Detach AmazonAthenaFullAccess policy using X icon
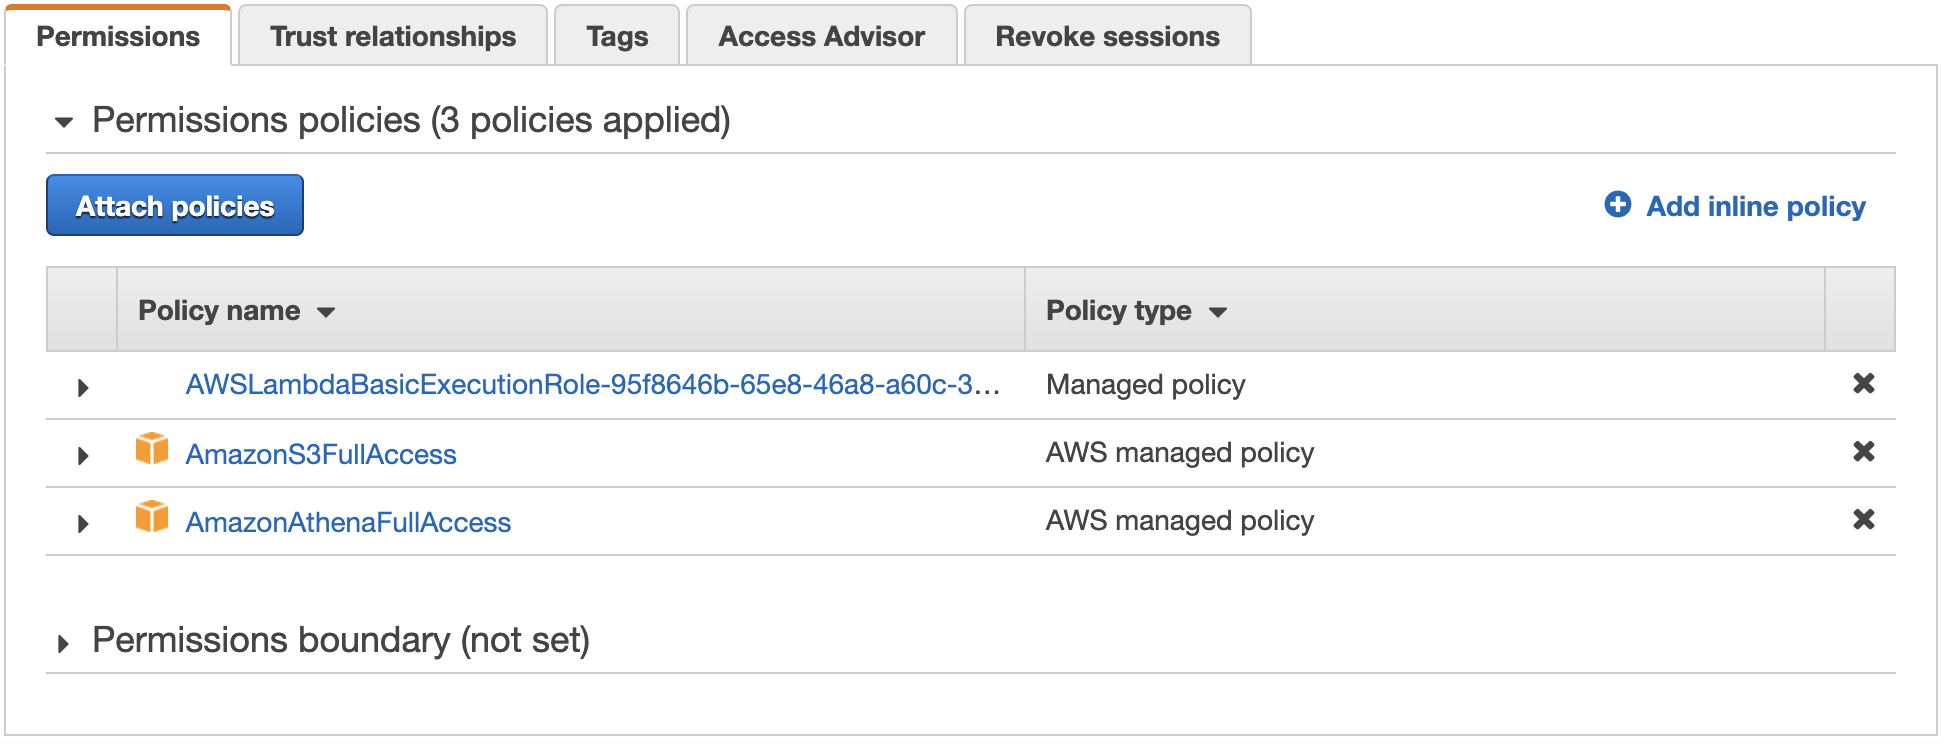 (1863, 520)
